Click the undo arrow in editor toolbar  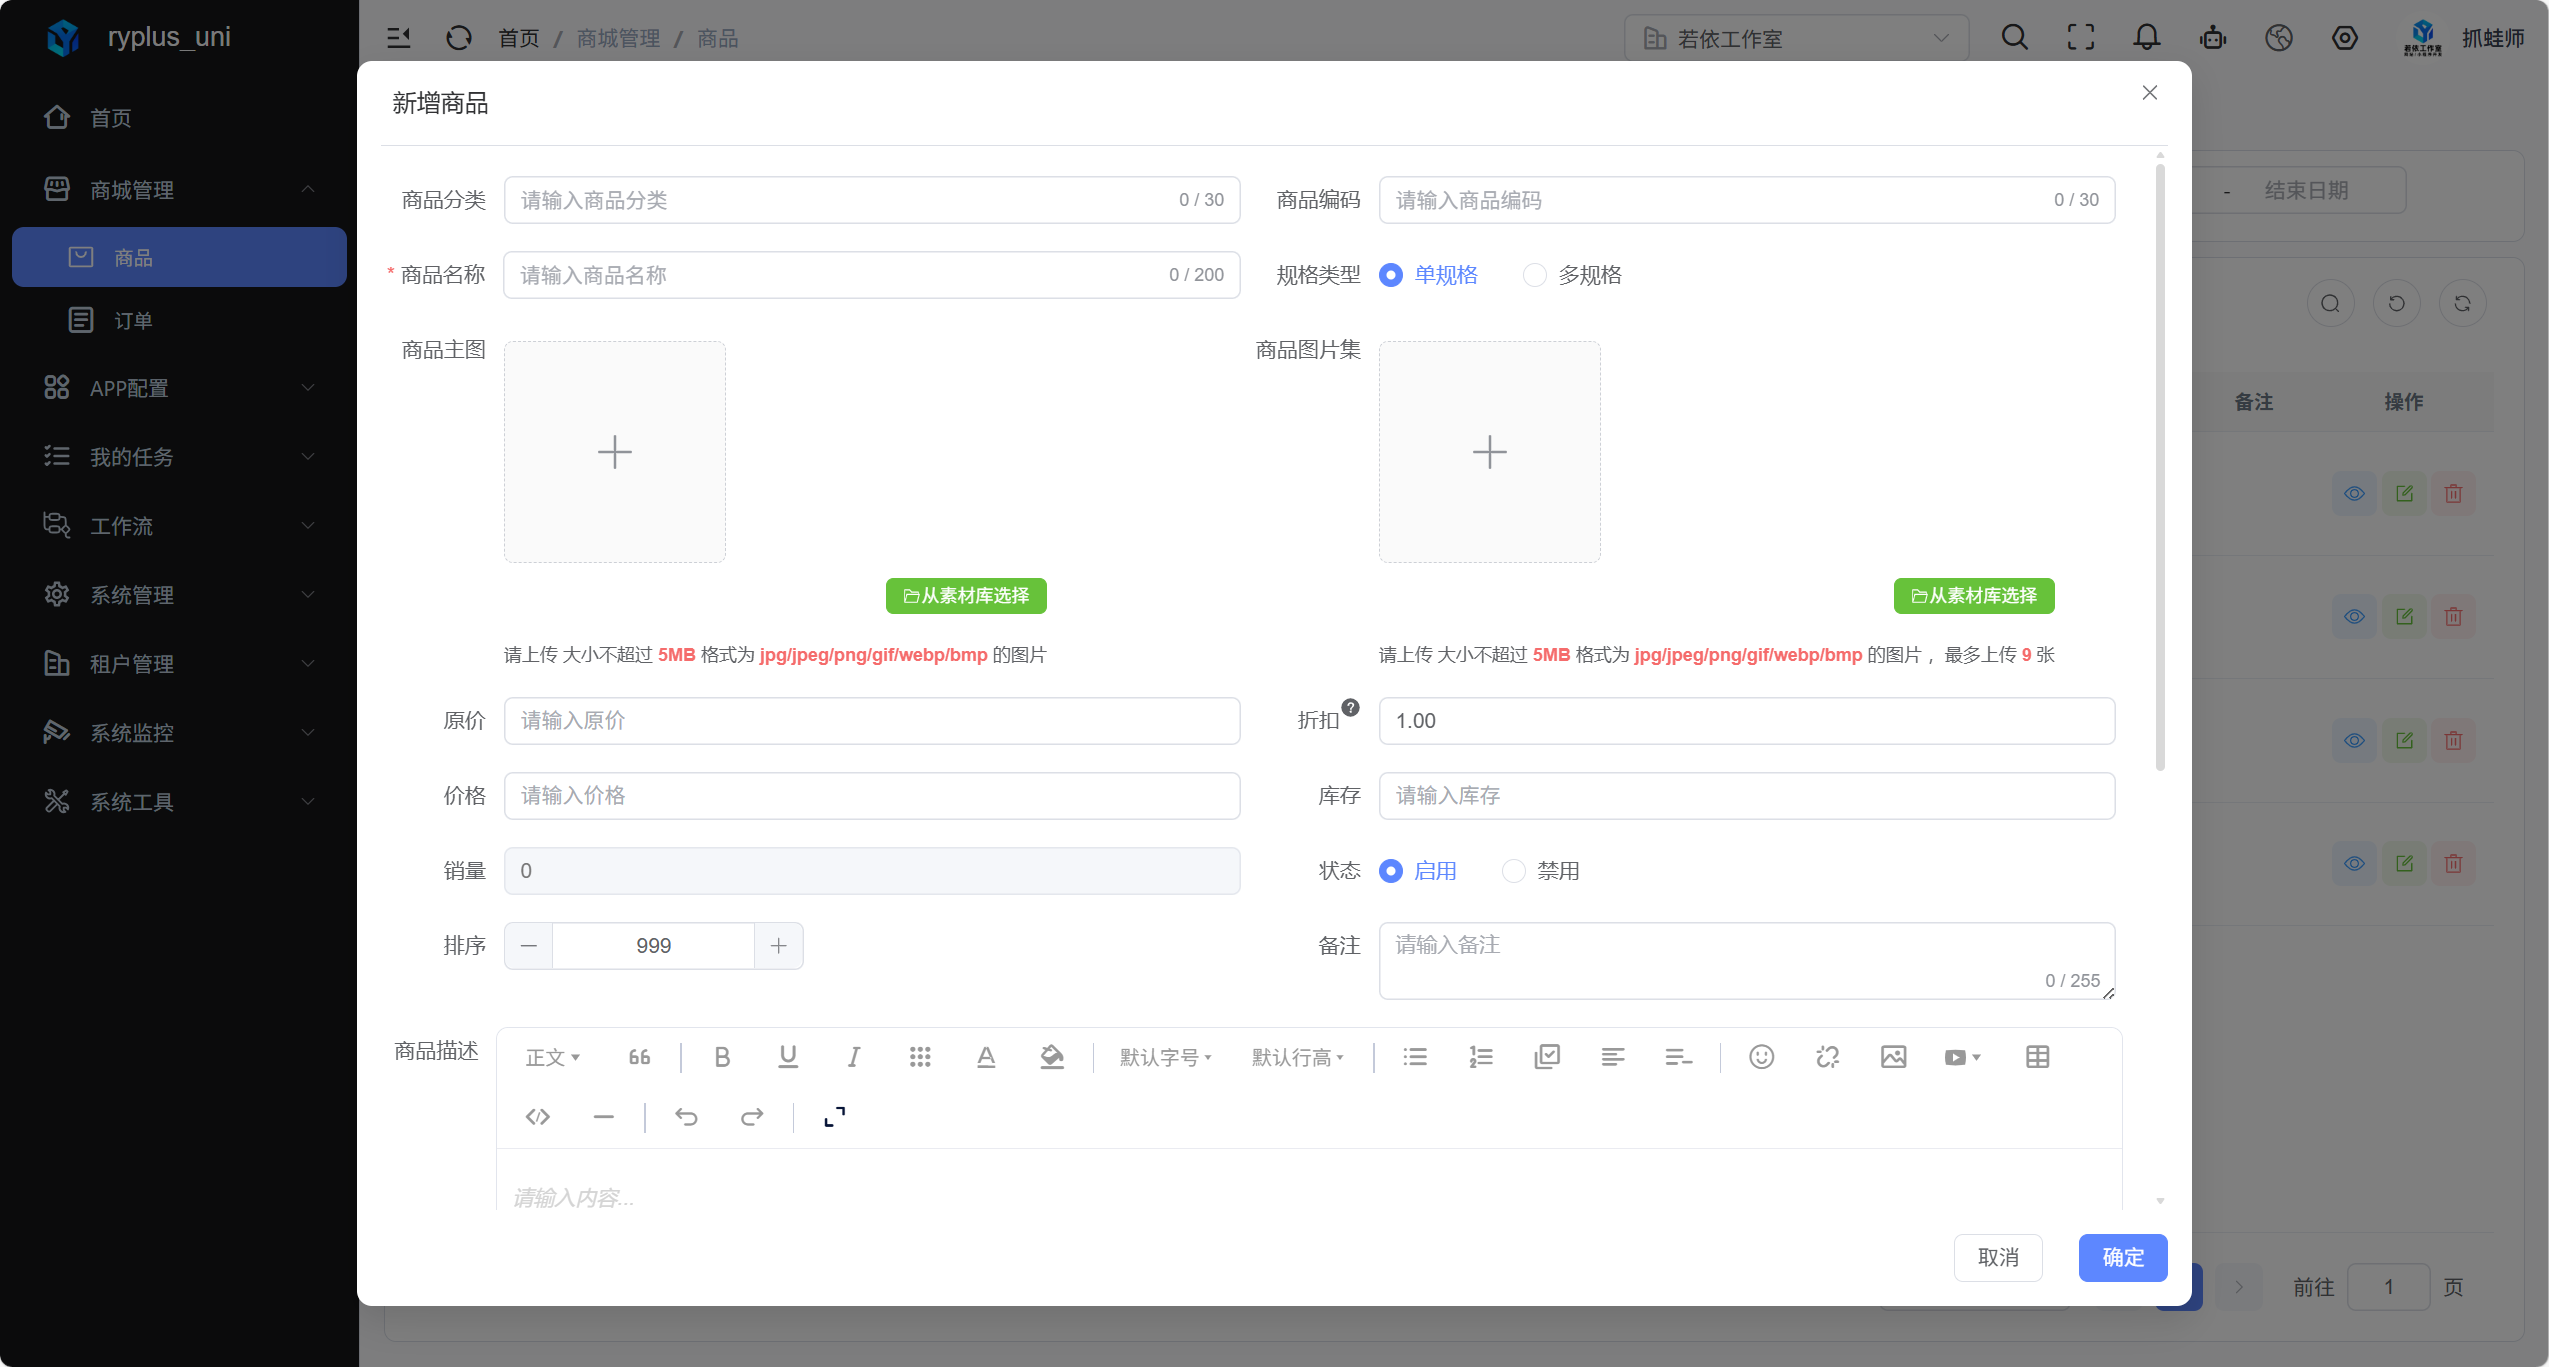(686, 1117)
